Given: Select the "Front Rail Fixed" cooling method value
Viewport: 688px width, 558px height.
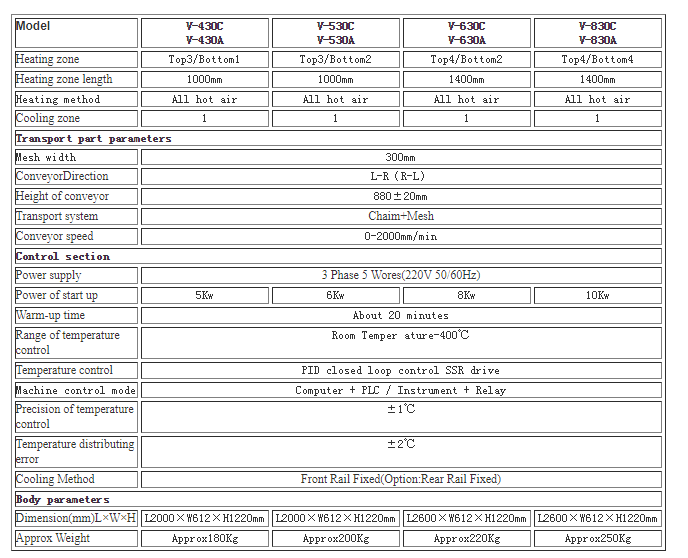Looking at the screenshot, I should 400,480.
